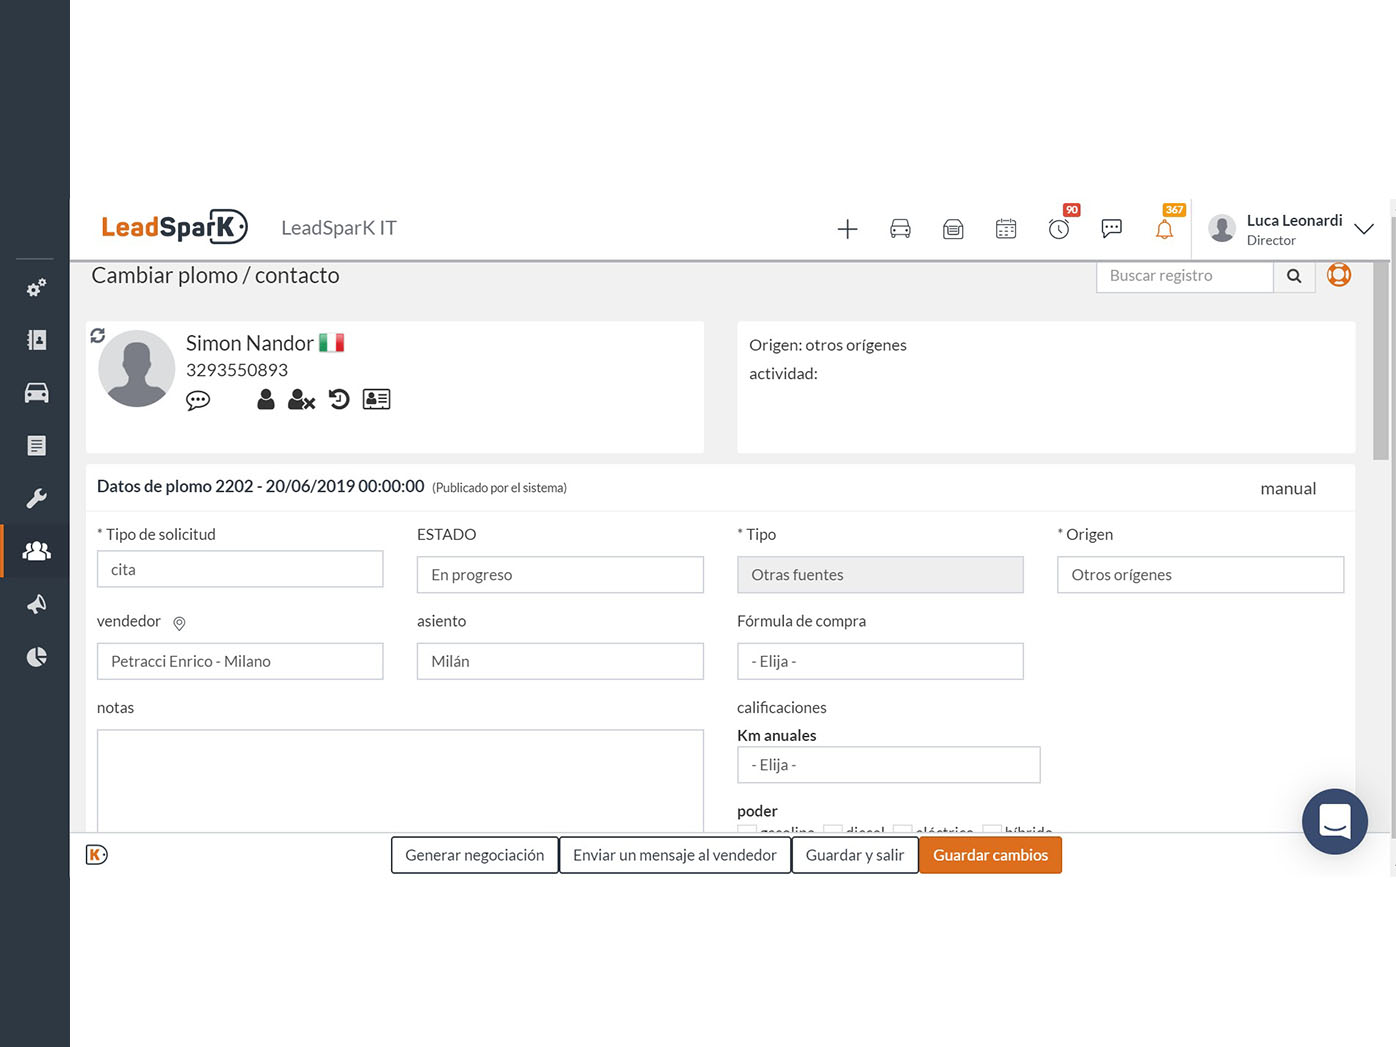Open the calendar icon in the top bar

coord(1006,229)
